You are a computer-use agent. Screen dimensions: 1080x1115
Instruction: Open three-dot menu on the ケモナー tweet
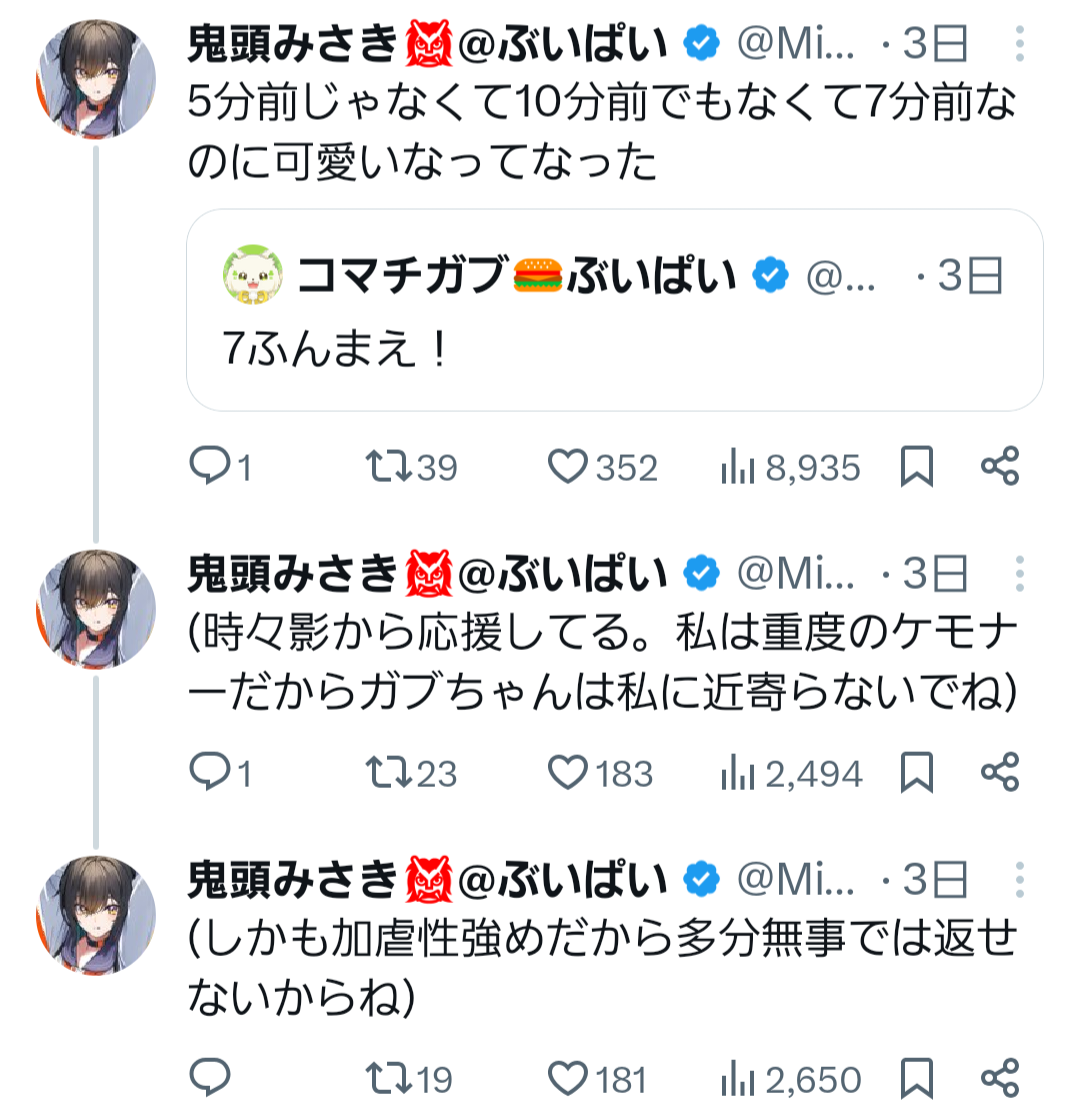(1019, 573)
